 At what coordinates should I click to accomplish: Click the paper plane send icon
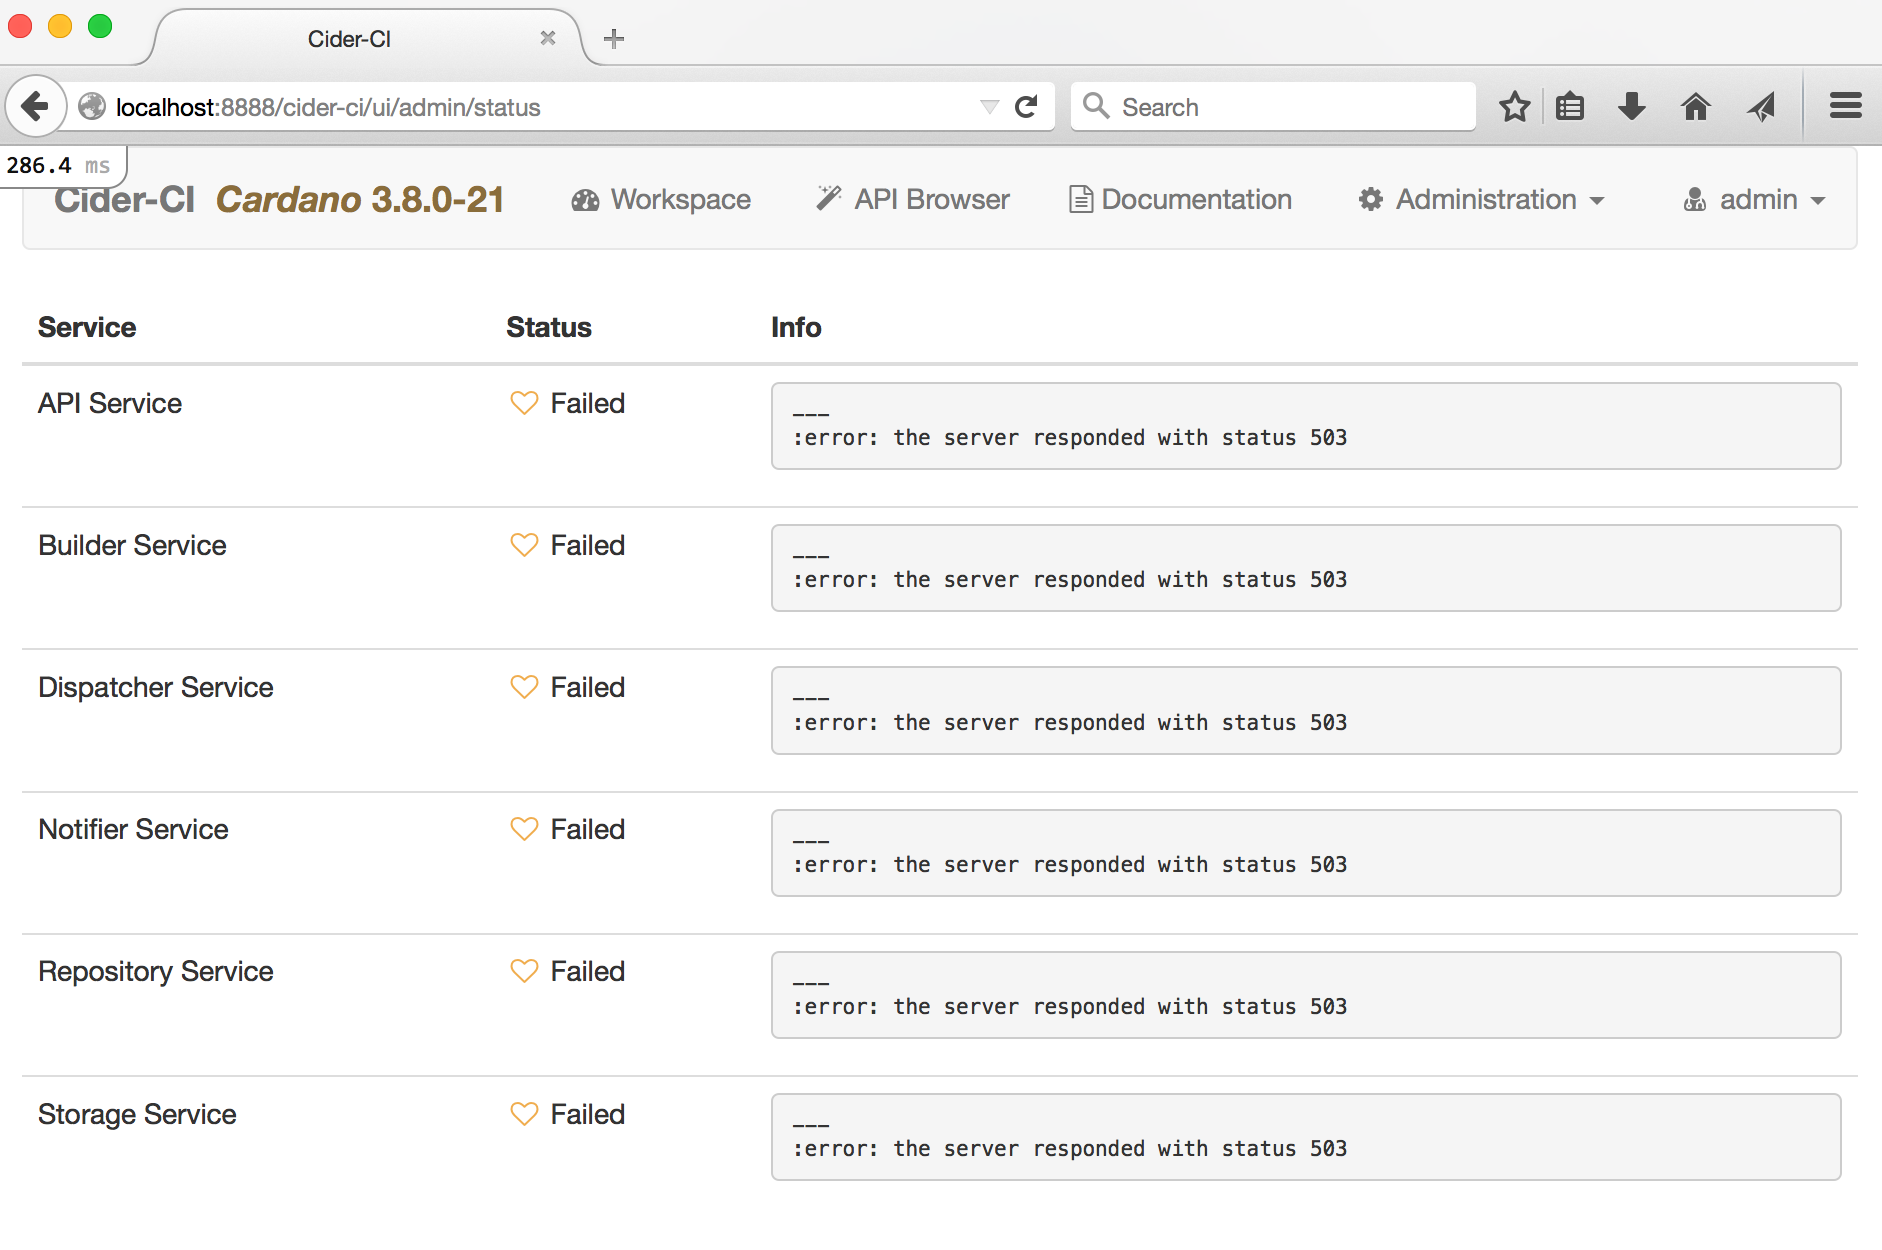1761,106
